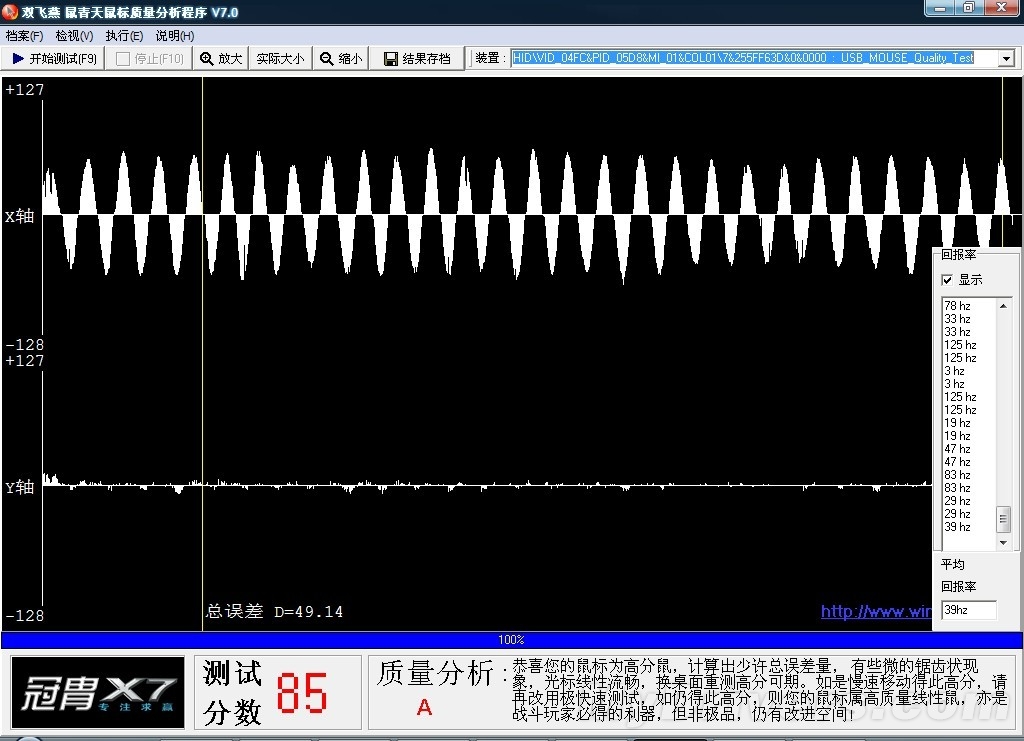Click the 放大 zoom-in magnifier button

tap(221, 59)
